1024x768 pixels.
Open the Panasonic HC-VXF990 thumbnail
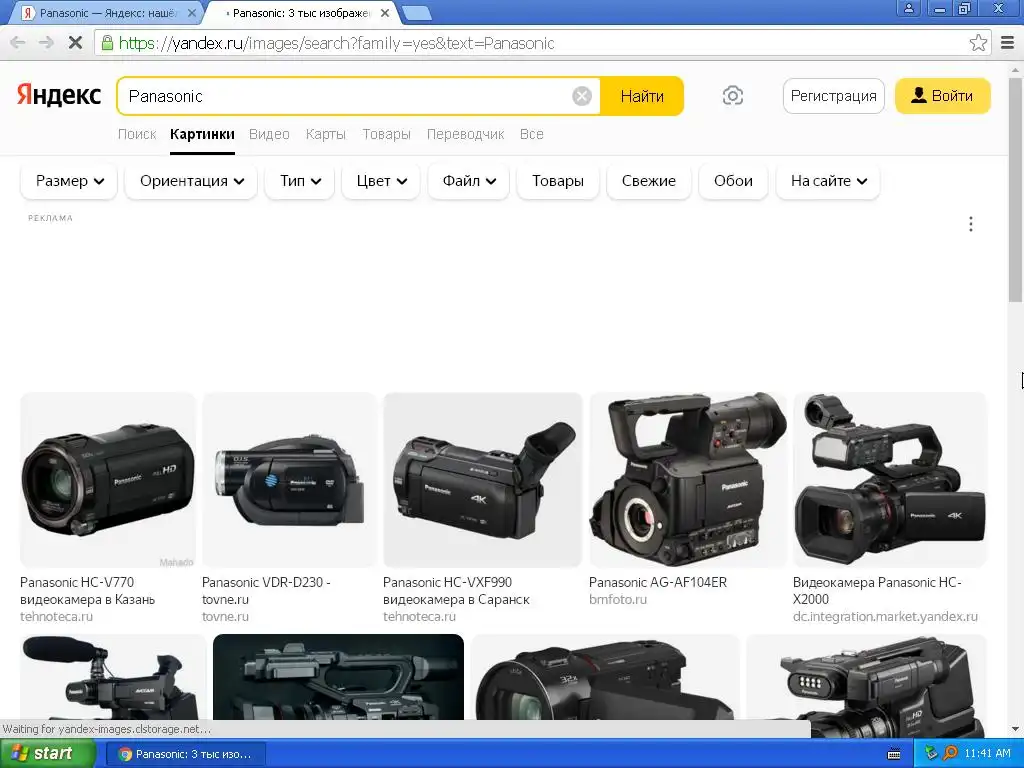point(483,480)
